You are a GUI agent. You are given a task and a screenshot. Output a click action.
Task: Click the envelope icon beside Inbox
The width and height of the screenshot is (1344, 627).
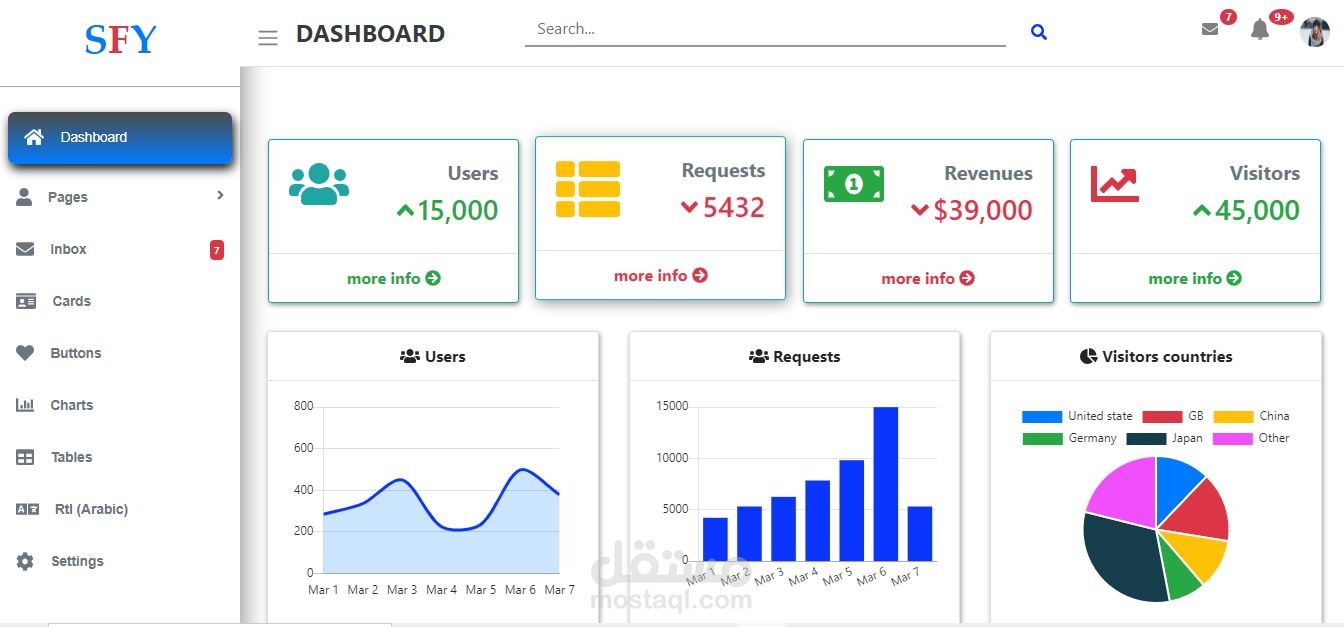coord(25,249)
